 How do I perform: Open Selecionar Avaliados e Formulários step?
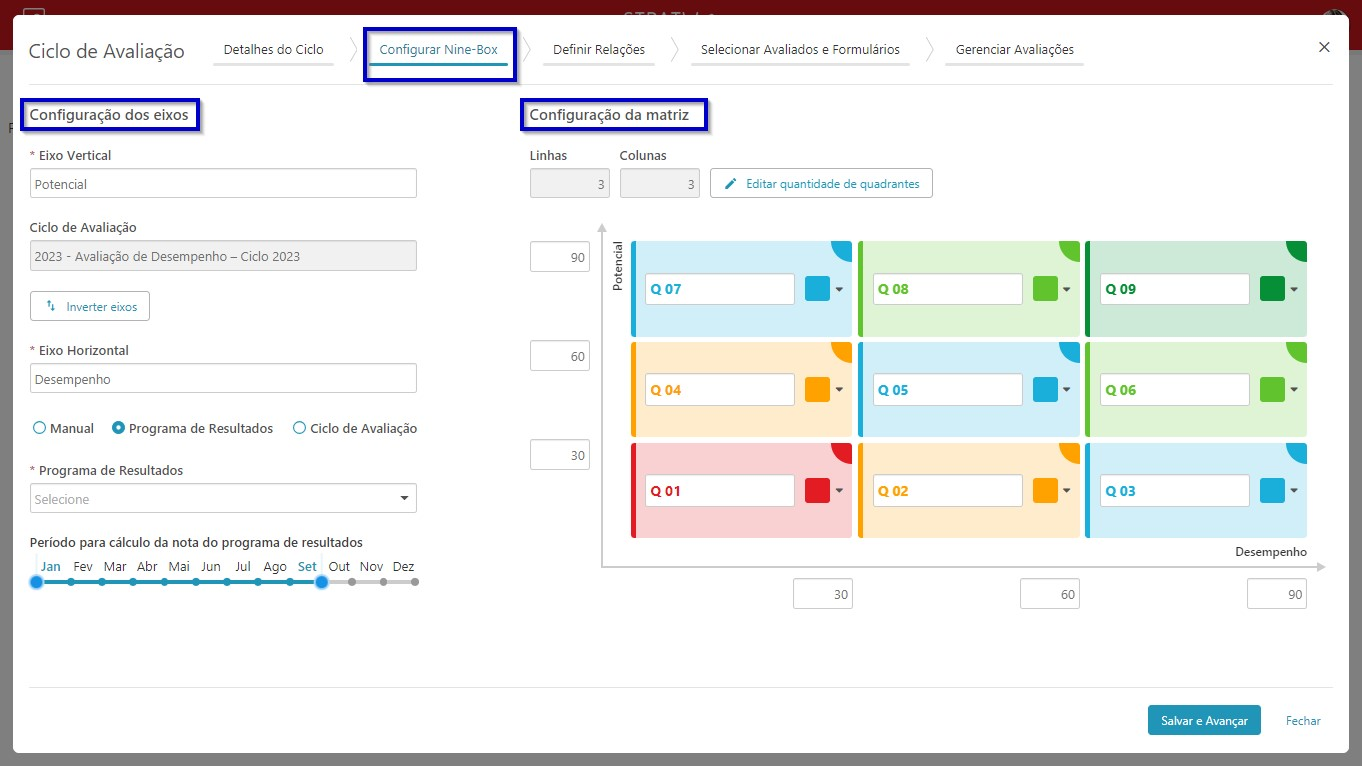coord(800,49)
